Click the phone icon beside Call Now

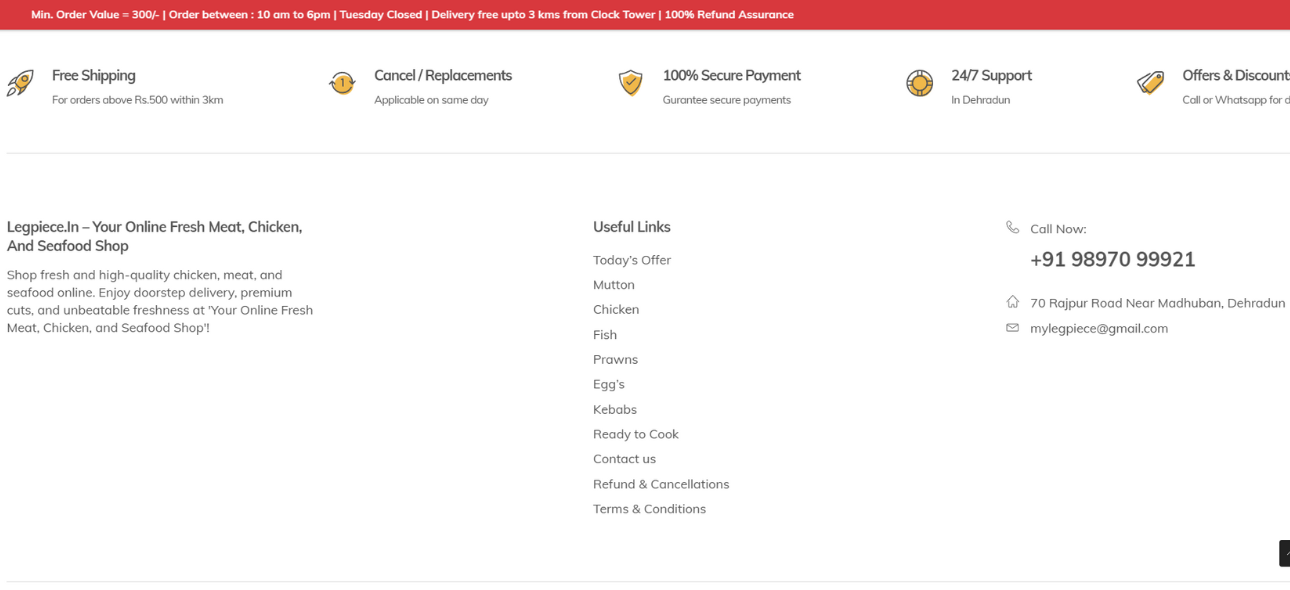1012,228
